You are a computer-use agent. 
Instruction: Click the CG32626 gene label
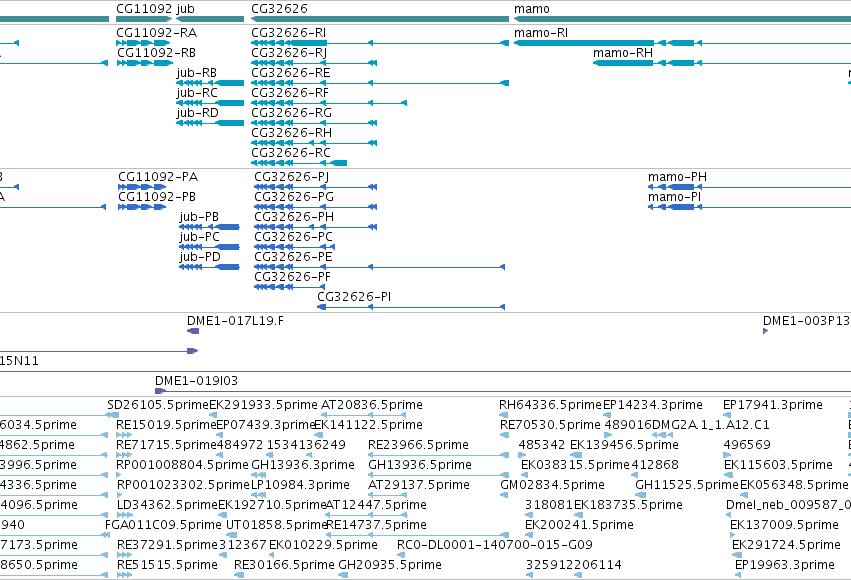279,9
